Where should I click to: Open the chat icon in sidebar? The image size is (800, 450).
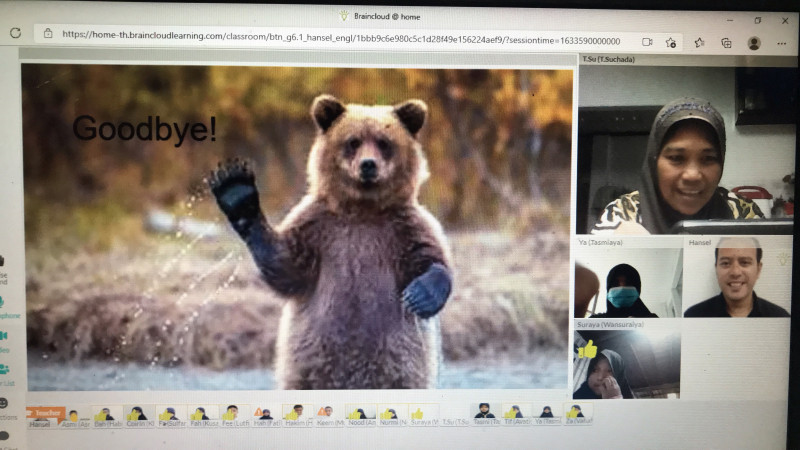pyautogui.click(x=5, y=436)
